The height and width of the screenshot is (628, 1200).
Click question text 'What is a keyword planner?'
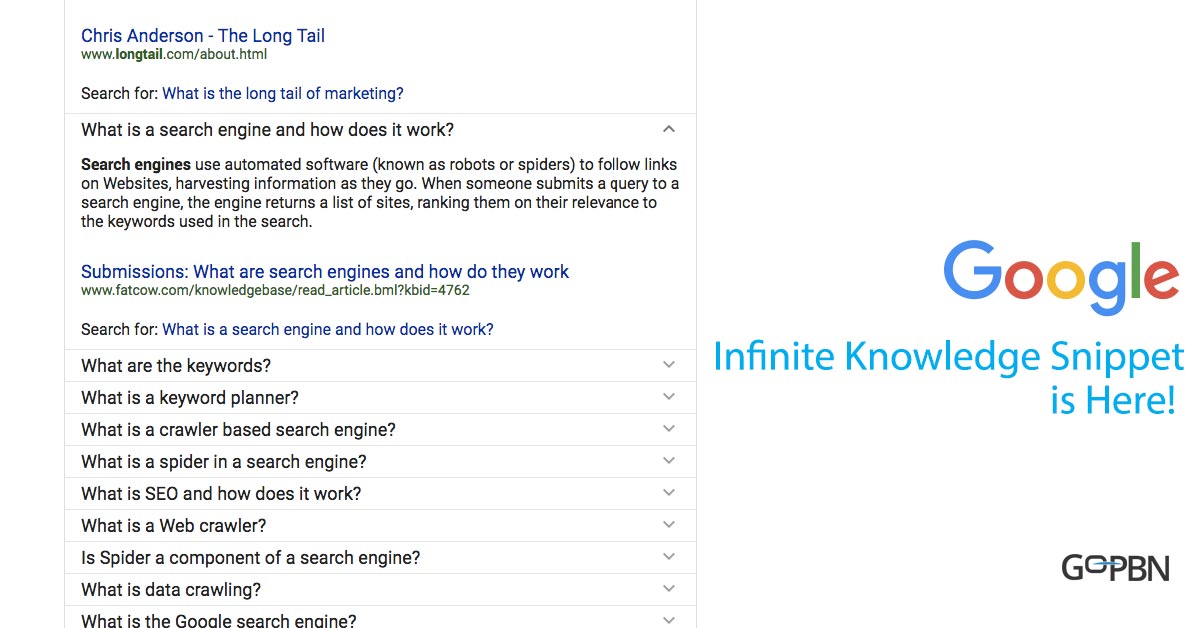coord(190,398)
